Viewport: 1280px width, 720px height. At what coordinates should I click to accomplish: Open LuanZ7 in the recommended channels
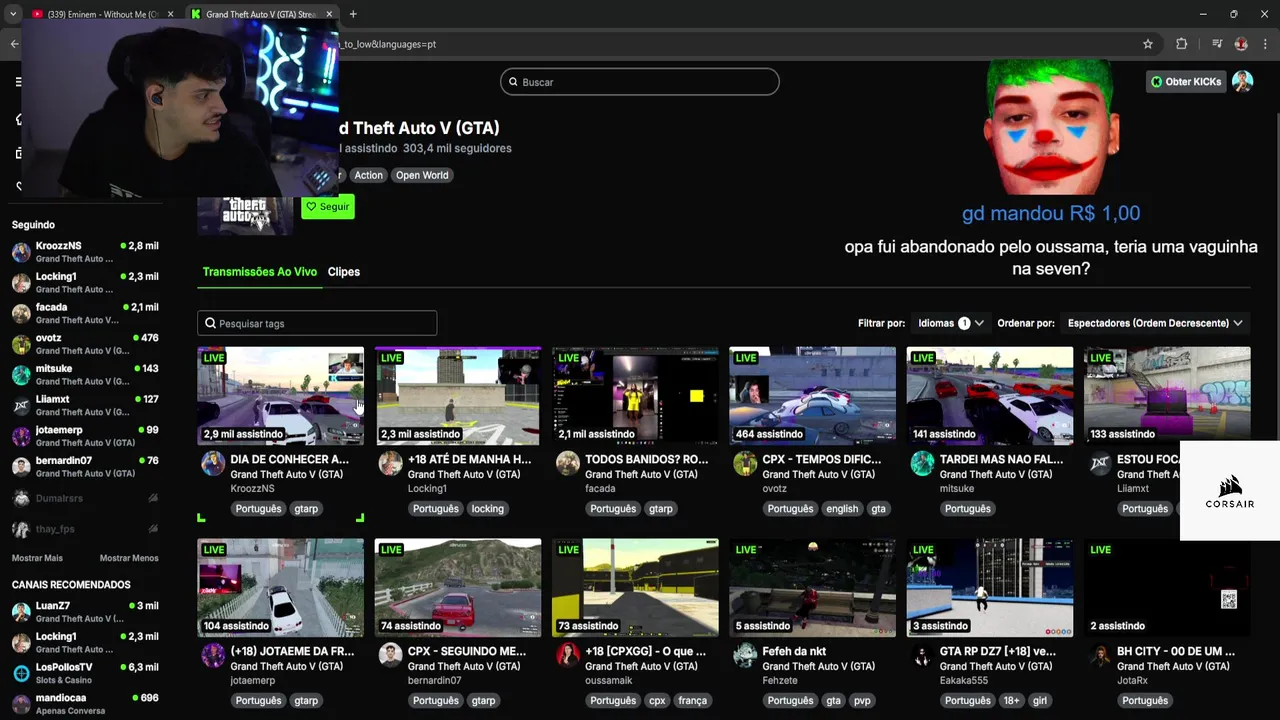85,612
